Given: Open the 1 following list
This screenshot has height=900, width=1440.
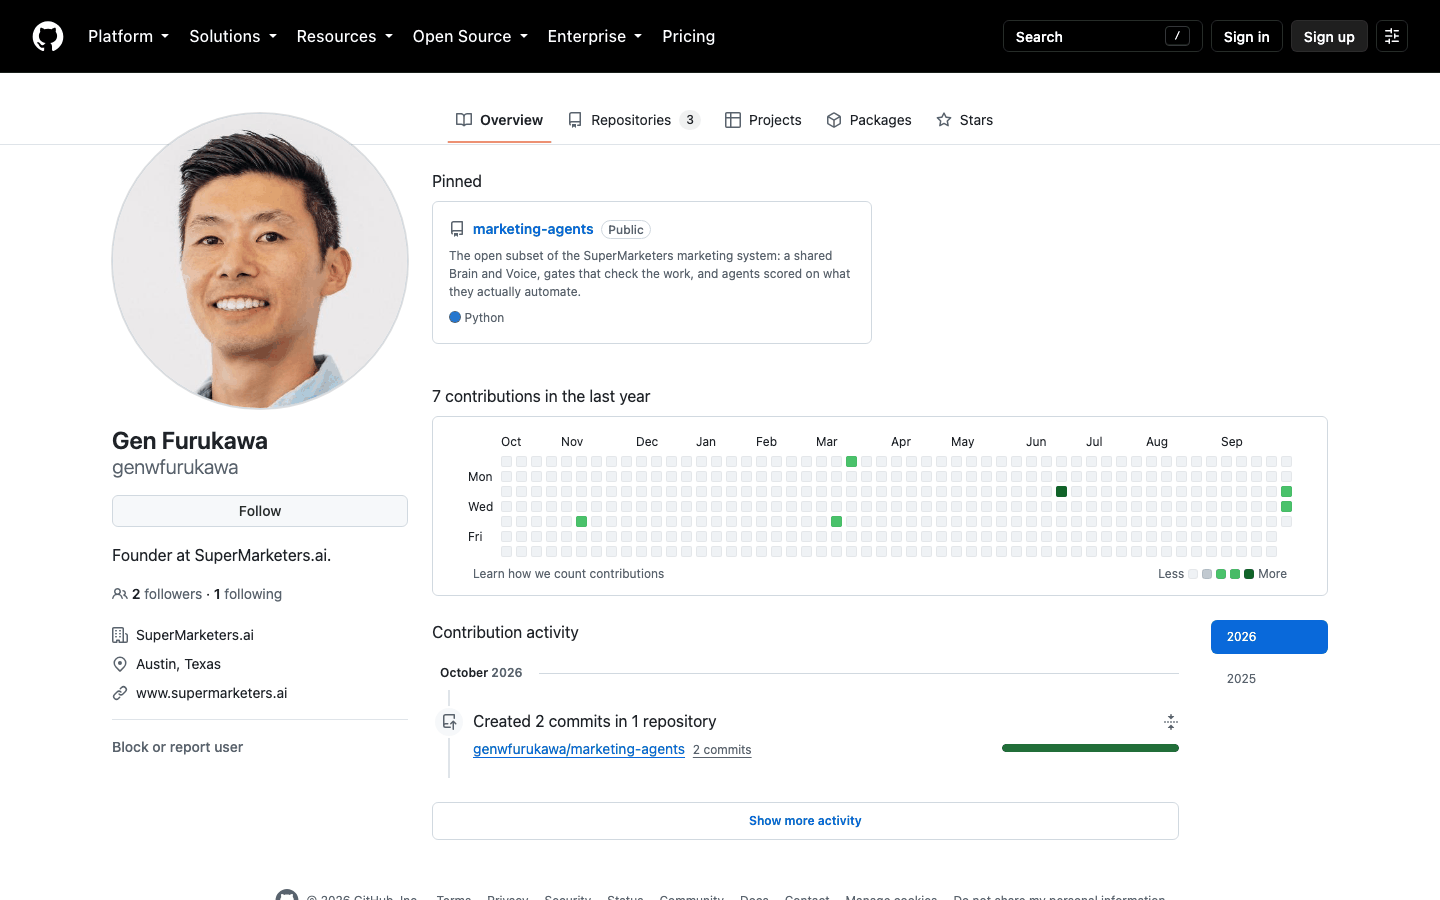Looking at the screenshot, I should pyautogui.click(x=248, y=594).
